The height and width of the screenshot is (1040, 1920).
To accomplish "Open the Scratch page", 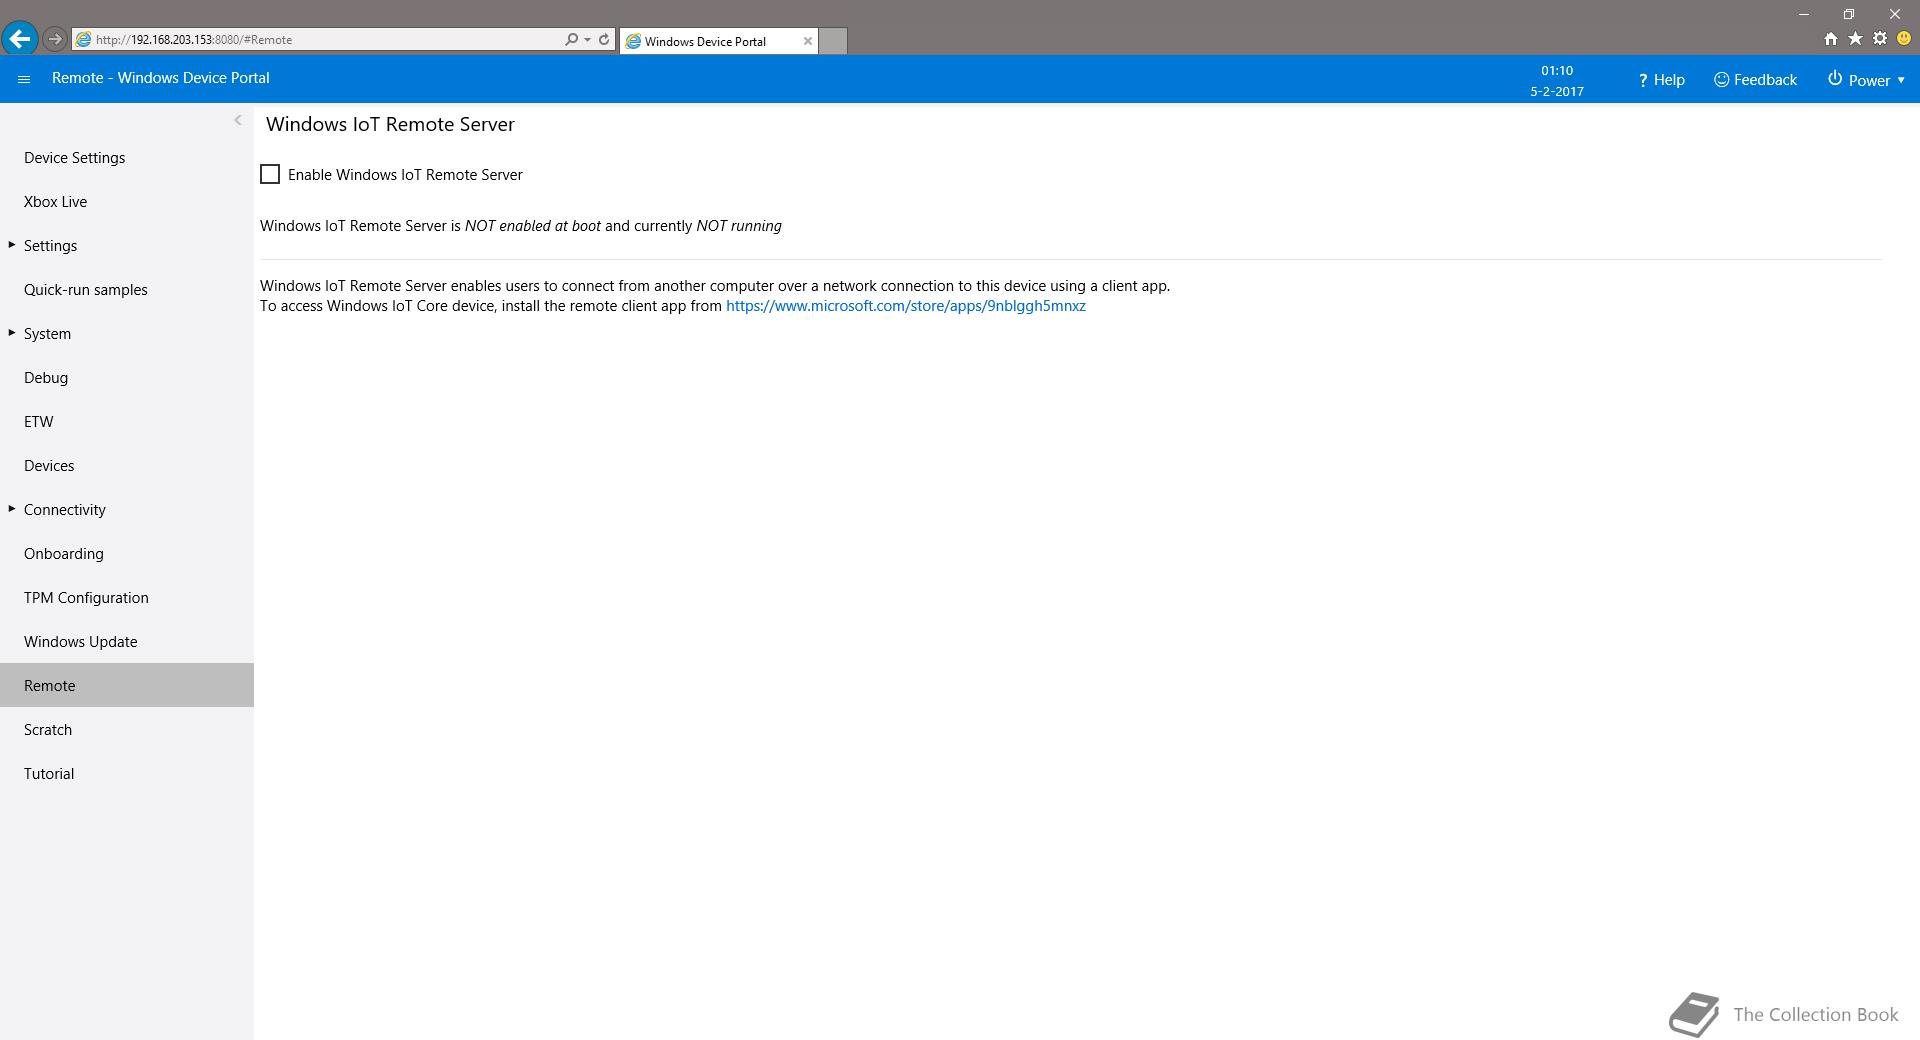I will (x=127, y=730).
